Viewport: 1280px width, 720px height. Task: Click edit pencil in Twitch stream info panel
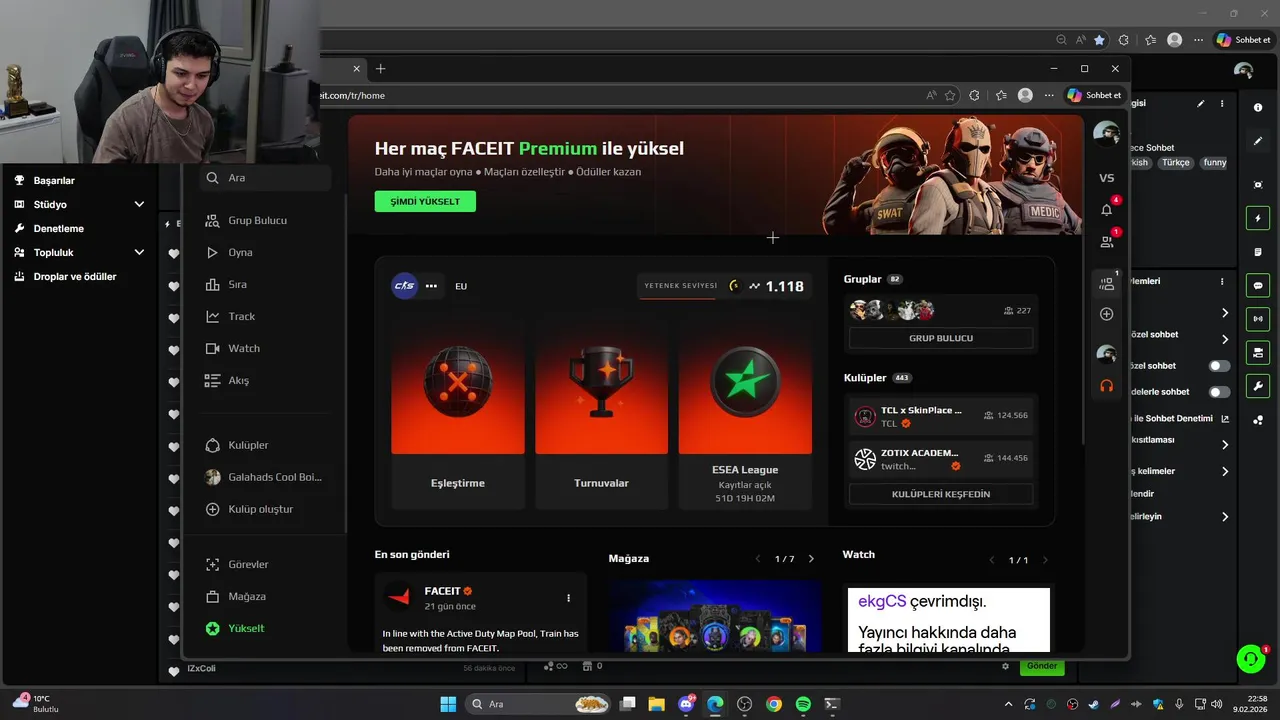click(x=1201, y=103)
